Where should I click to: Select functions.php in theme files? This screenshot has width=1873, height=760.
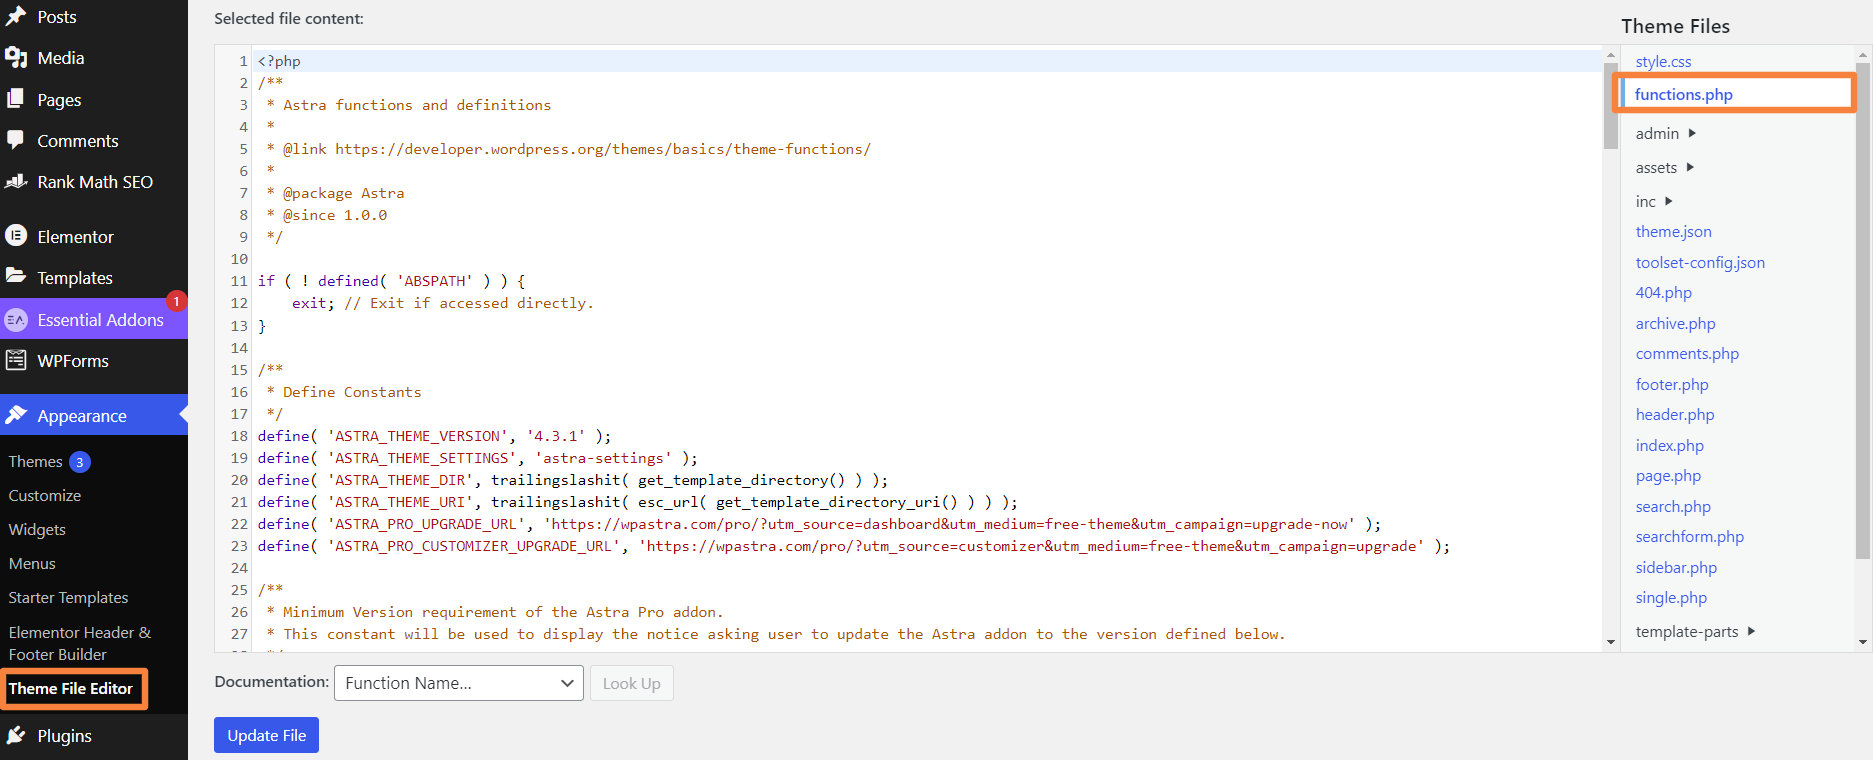click(x=1684, y=94)
